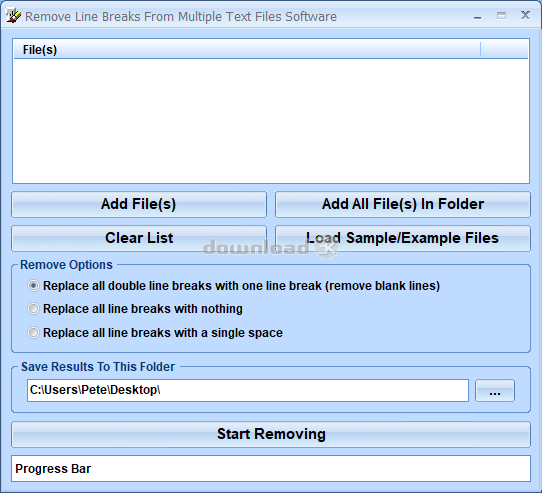This screenshot has height=493, width=542.
Task: Click the File(s) column divider
Action: coord(480,49)
